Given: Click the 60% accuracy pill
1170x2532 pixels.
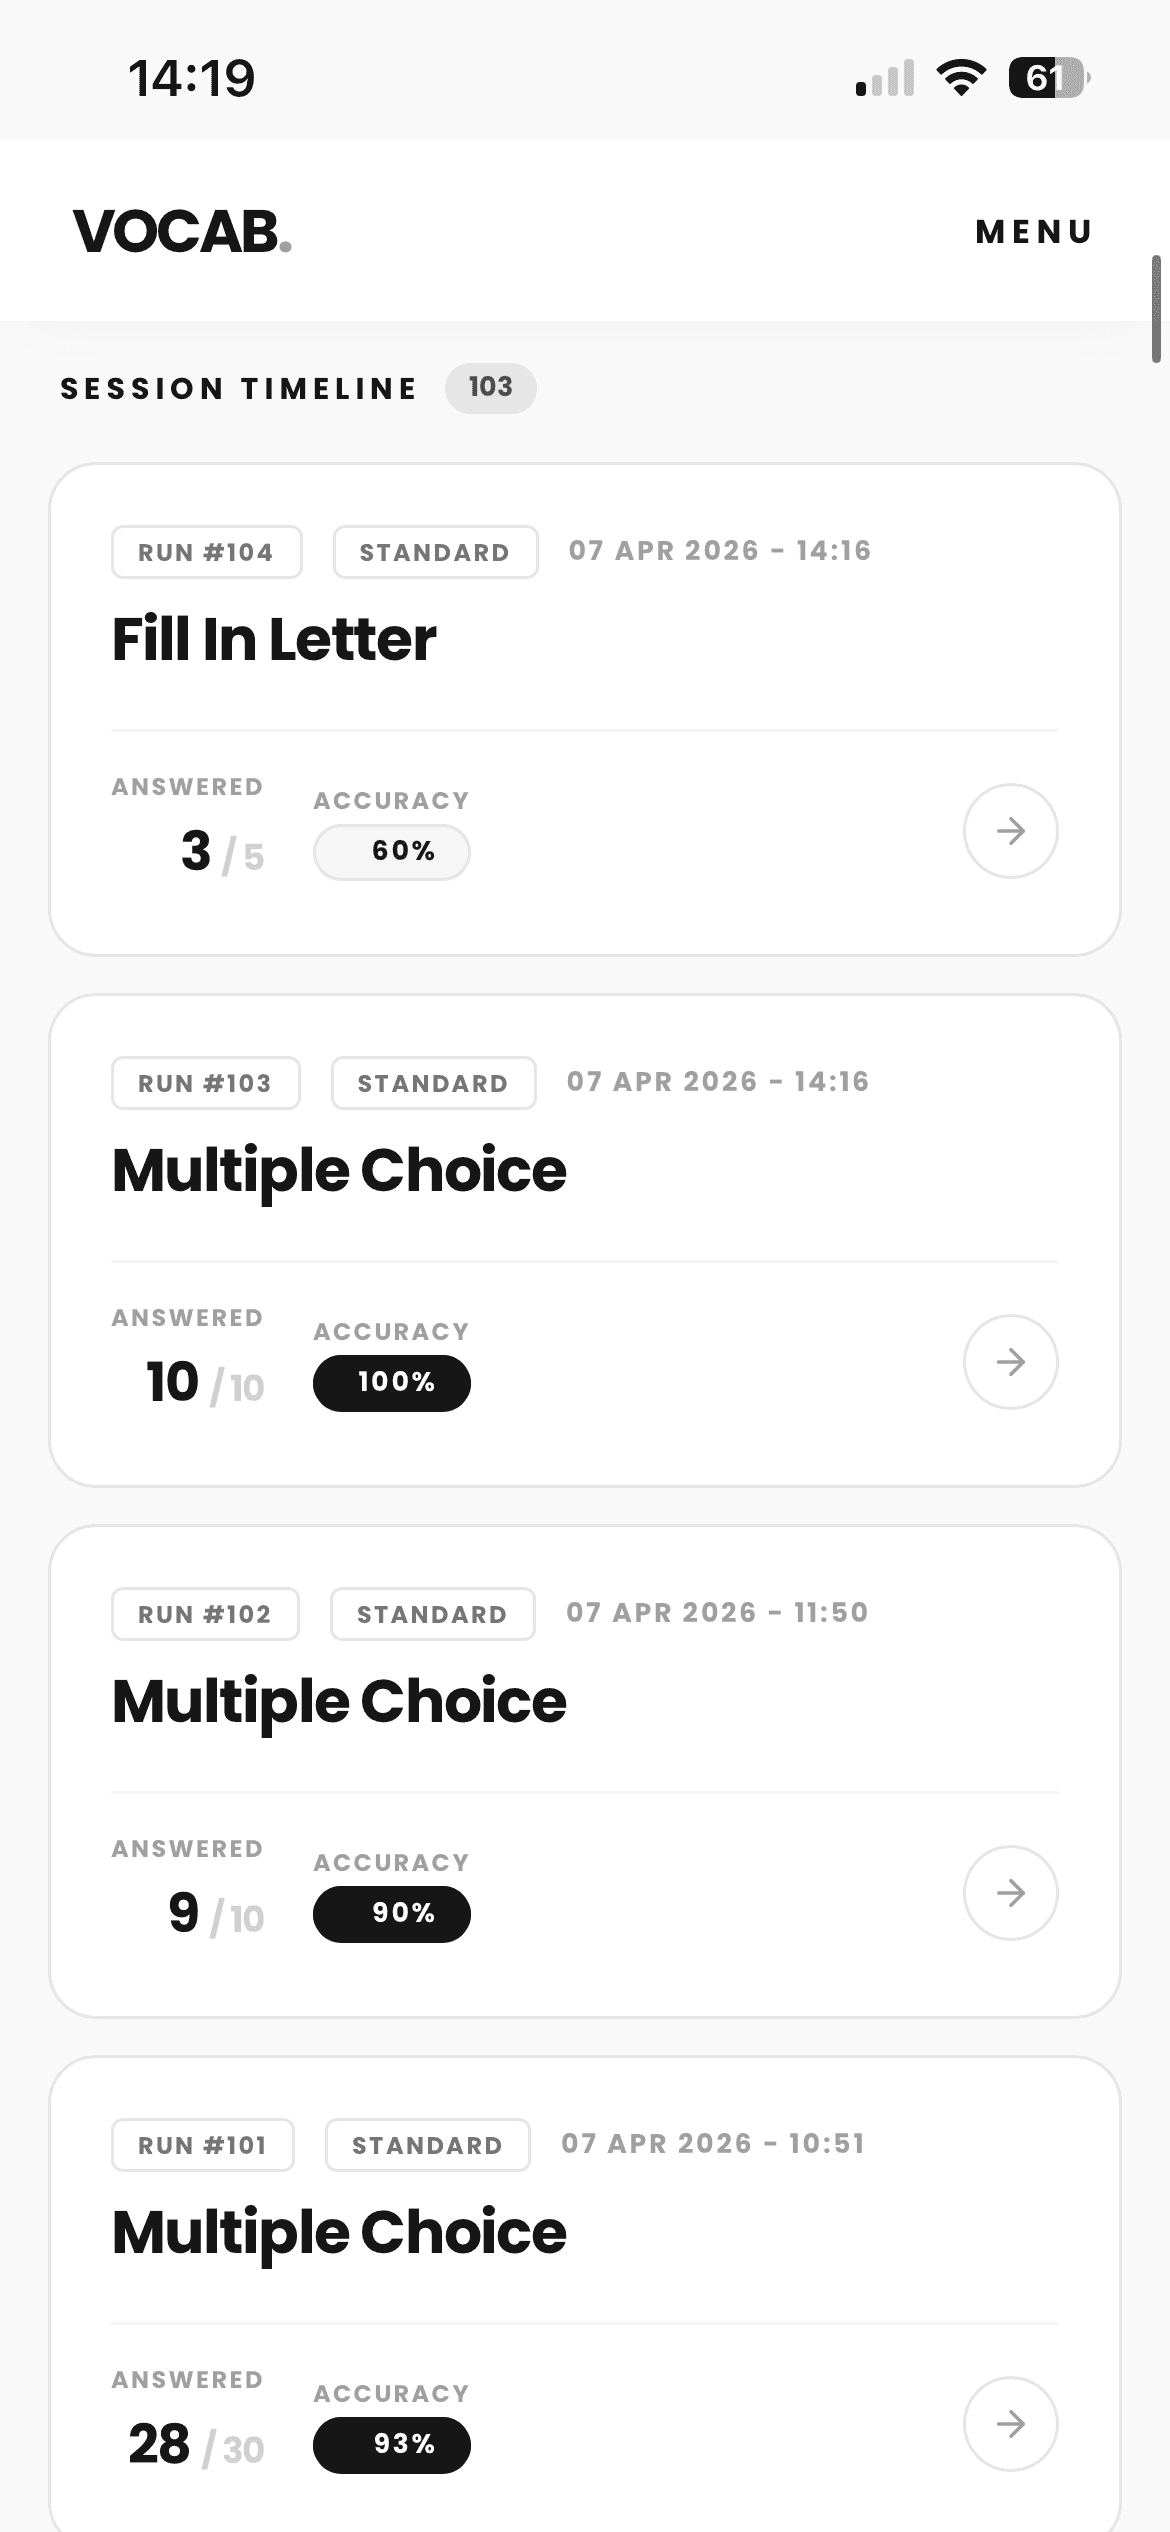Looking at the screenshot, I should (392, 852).
